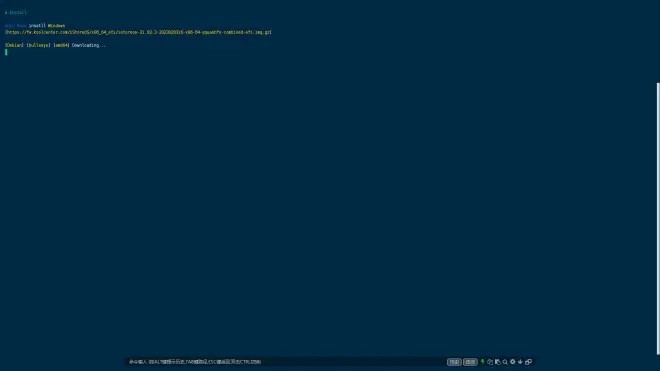The width and height of the screenshot is (660, 371).
Task: Click the "[bullseye]" text in terminal
Action: point(38,45)
